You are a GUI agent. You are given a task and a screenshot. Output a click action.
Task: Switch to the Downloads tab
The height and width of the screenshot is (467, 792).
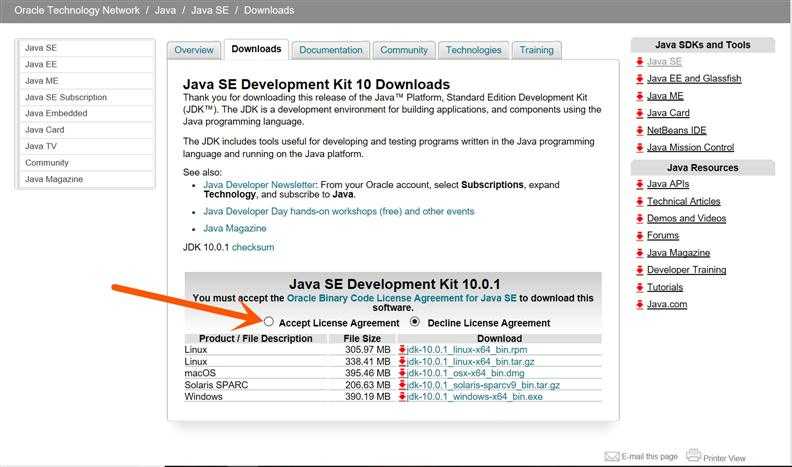click(256, 49)
